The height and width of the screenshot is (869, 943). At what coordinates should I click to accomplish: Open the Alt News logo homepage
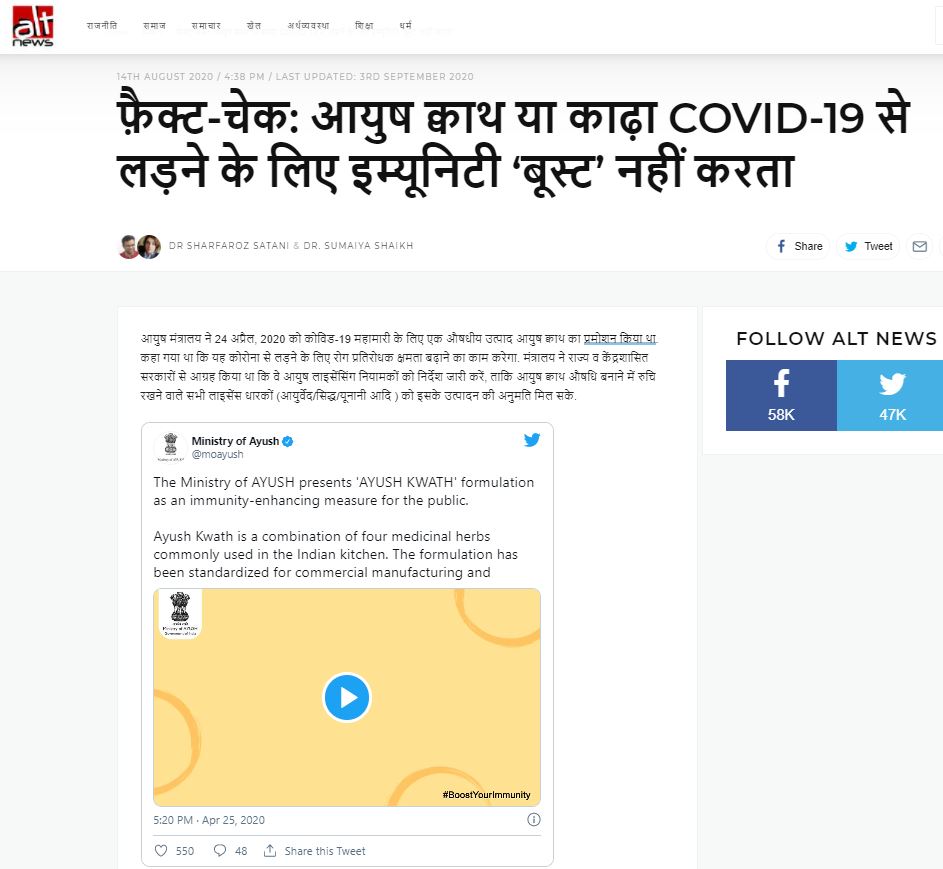tap(33, 26)
